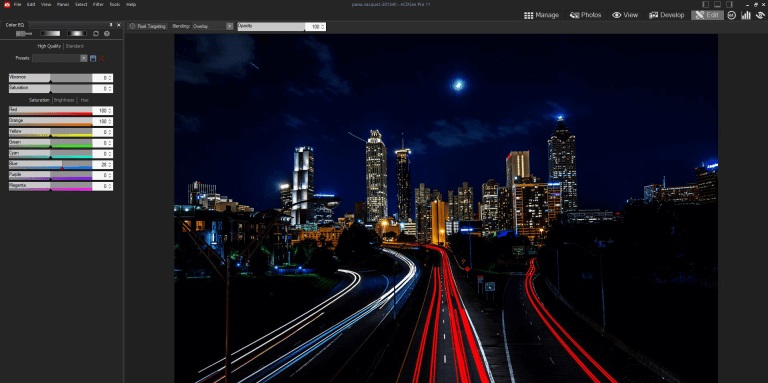
Task: Adjust the global Saturation slider
Action: click(50, 89)
